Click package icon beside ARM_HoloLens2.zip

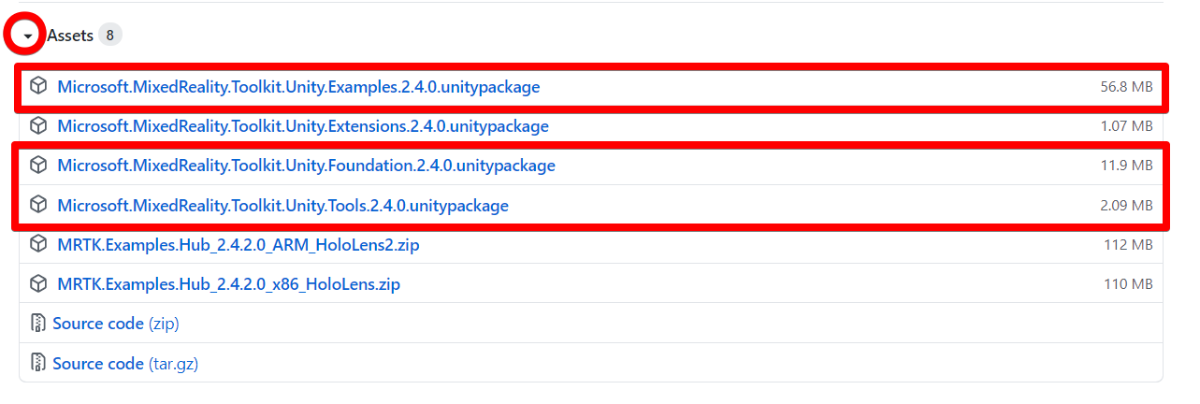[x=39, y=245]
